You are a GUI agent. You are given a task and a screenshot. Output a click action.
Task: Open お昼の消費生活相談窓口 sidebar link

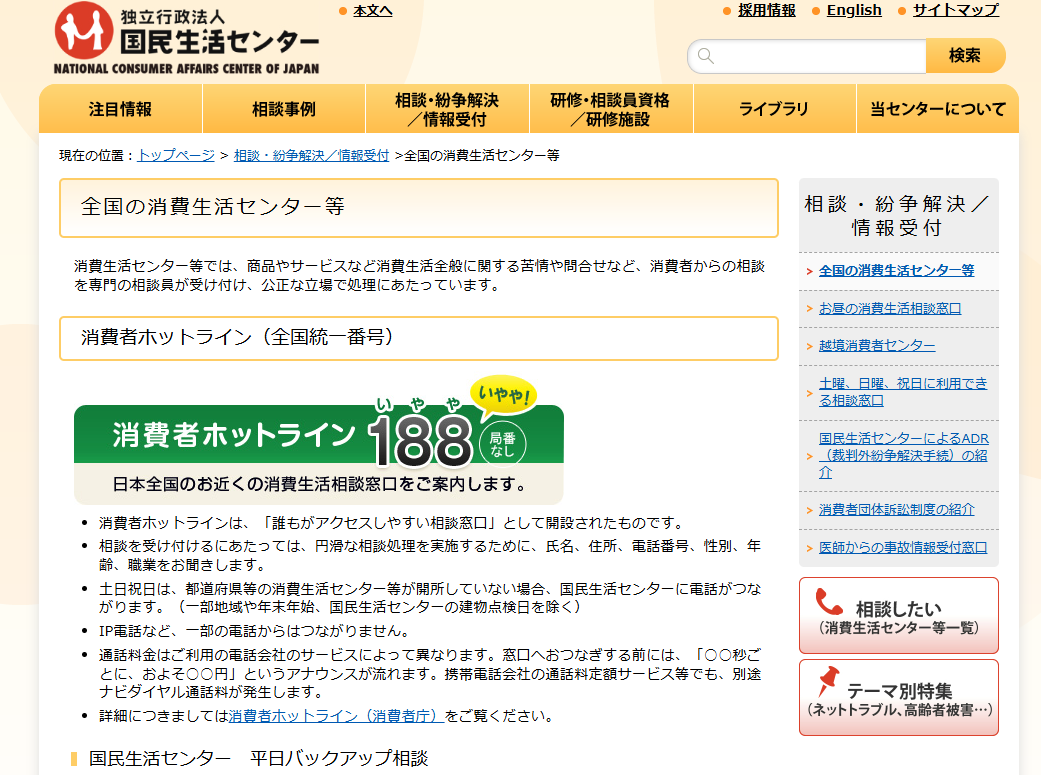click(889, 308)
